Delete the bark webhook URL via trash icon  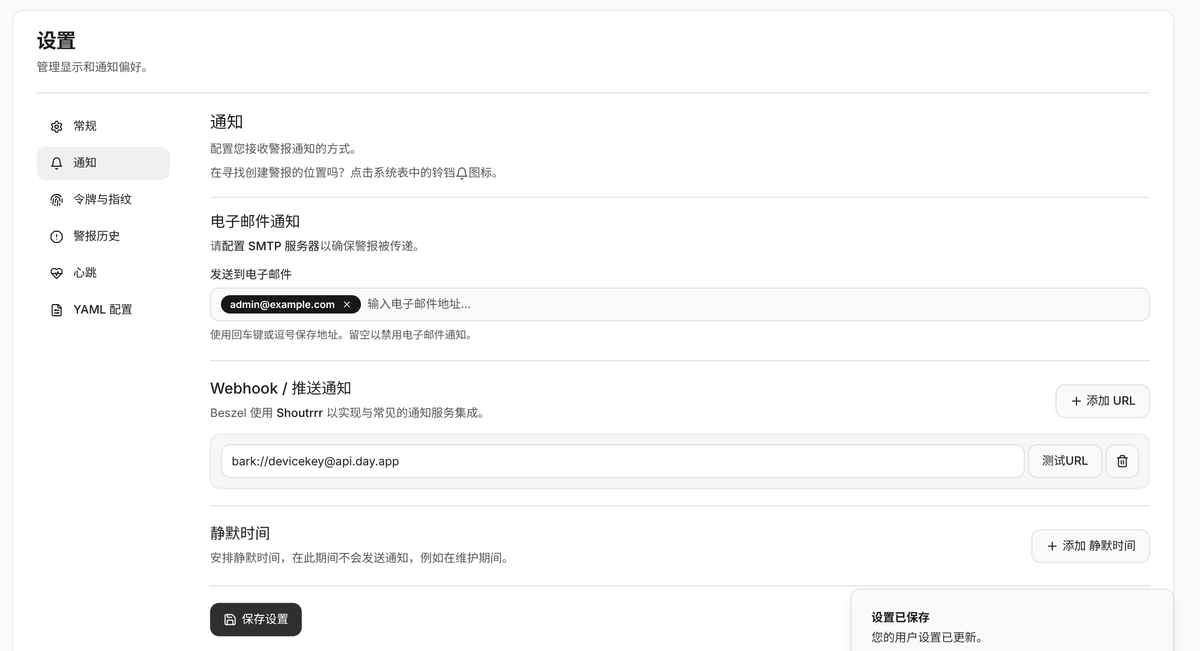coord(1122,461)
